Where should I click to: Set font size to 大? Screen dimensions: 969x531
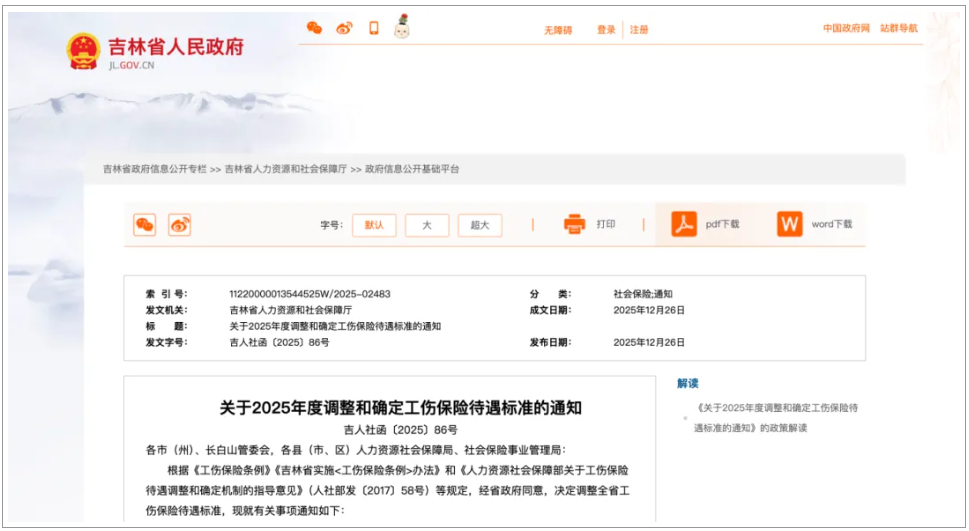click(x=427, y=225)
